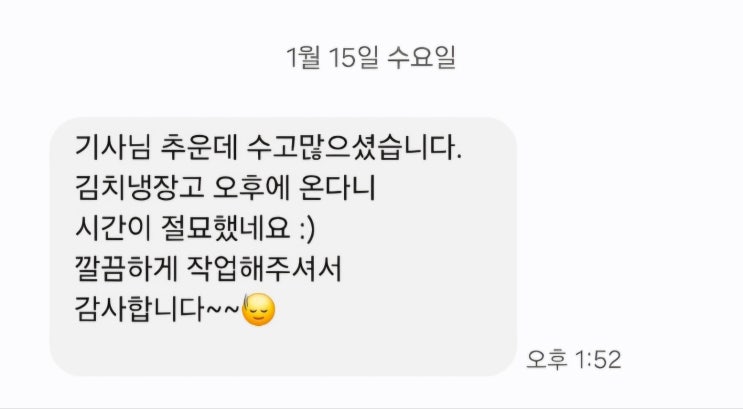The height and width of the screenshot is (409, 743).
Task: Click the word 온다니 in the message
Action: click(x=337, y=187)
